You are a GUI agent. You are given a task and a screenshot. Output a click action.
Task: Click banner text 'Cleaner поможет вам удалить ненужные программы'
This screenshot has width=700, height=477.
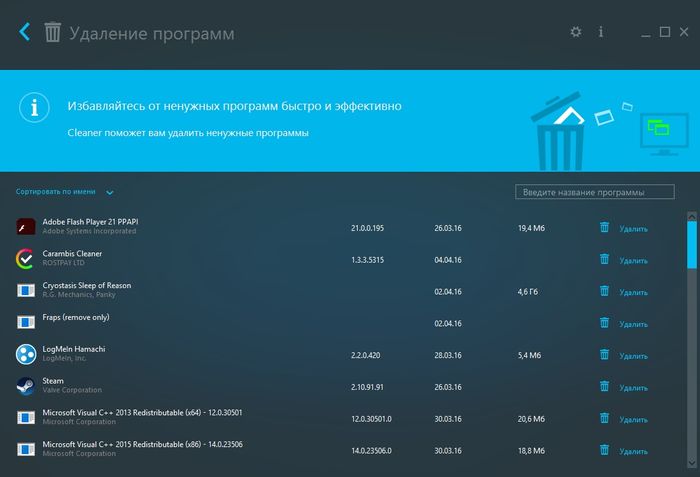coord(188,133)
